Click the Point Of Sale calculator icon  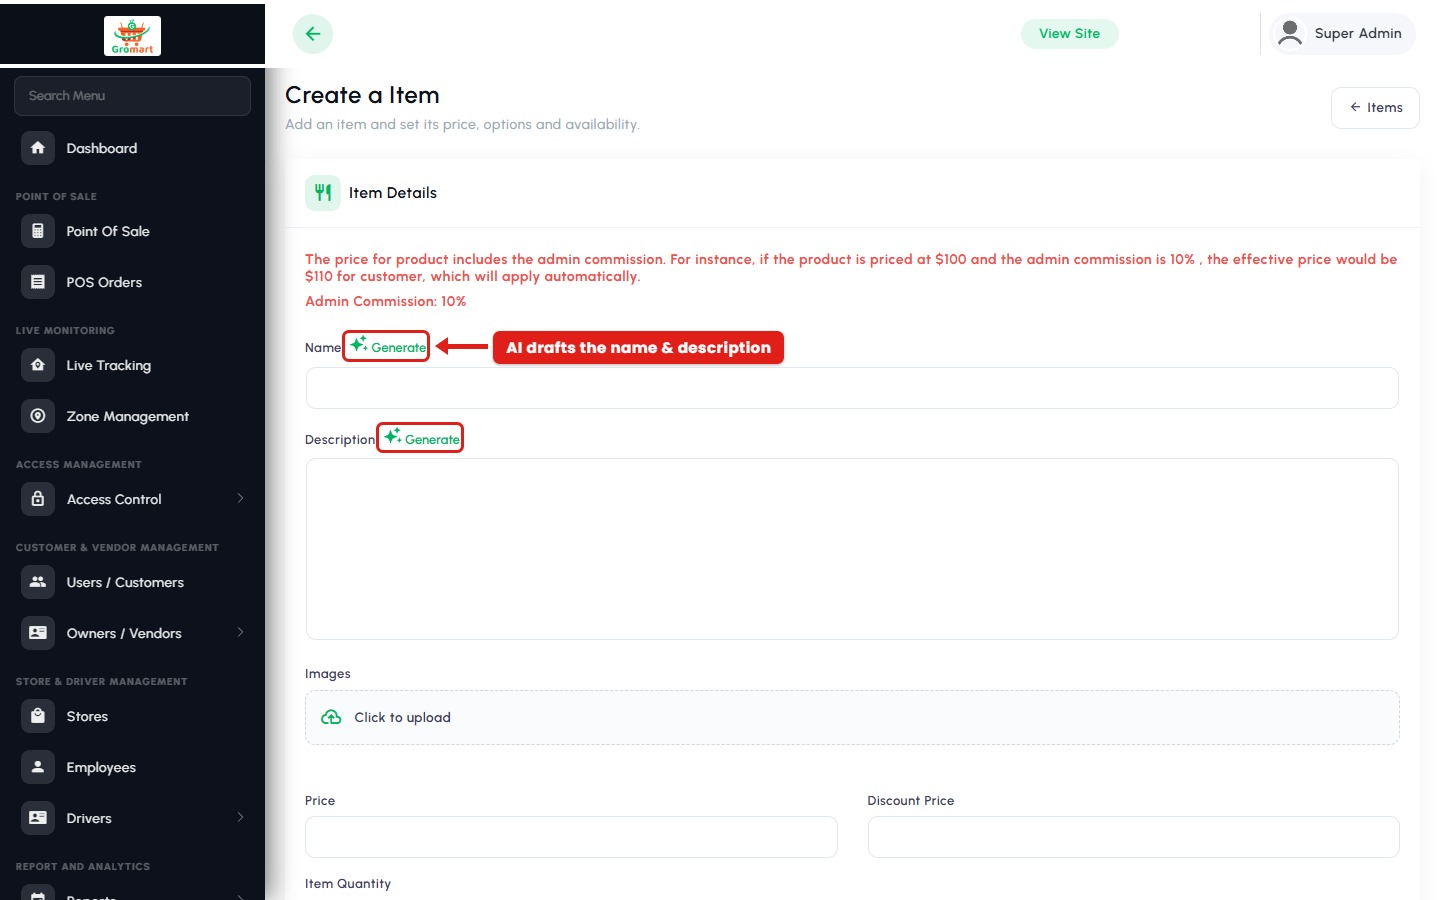click(38, 231)
